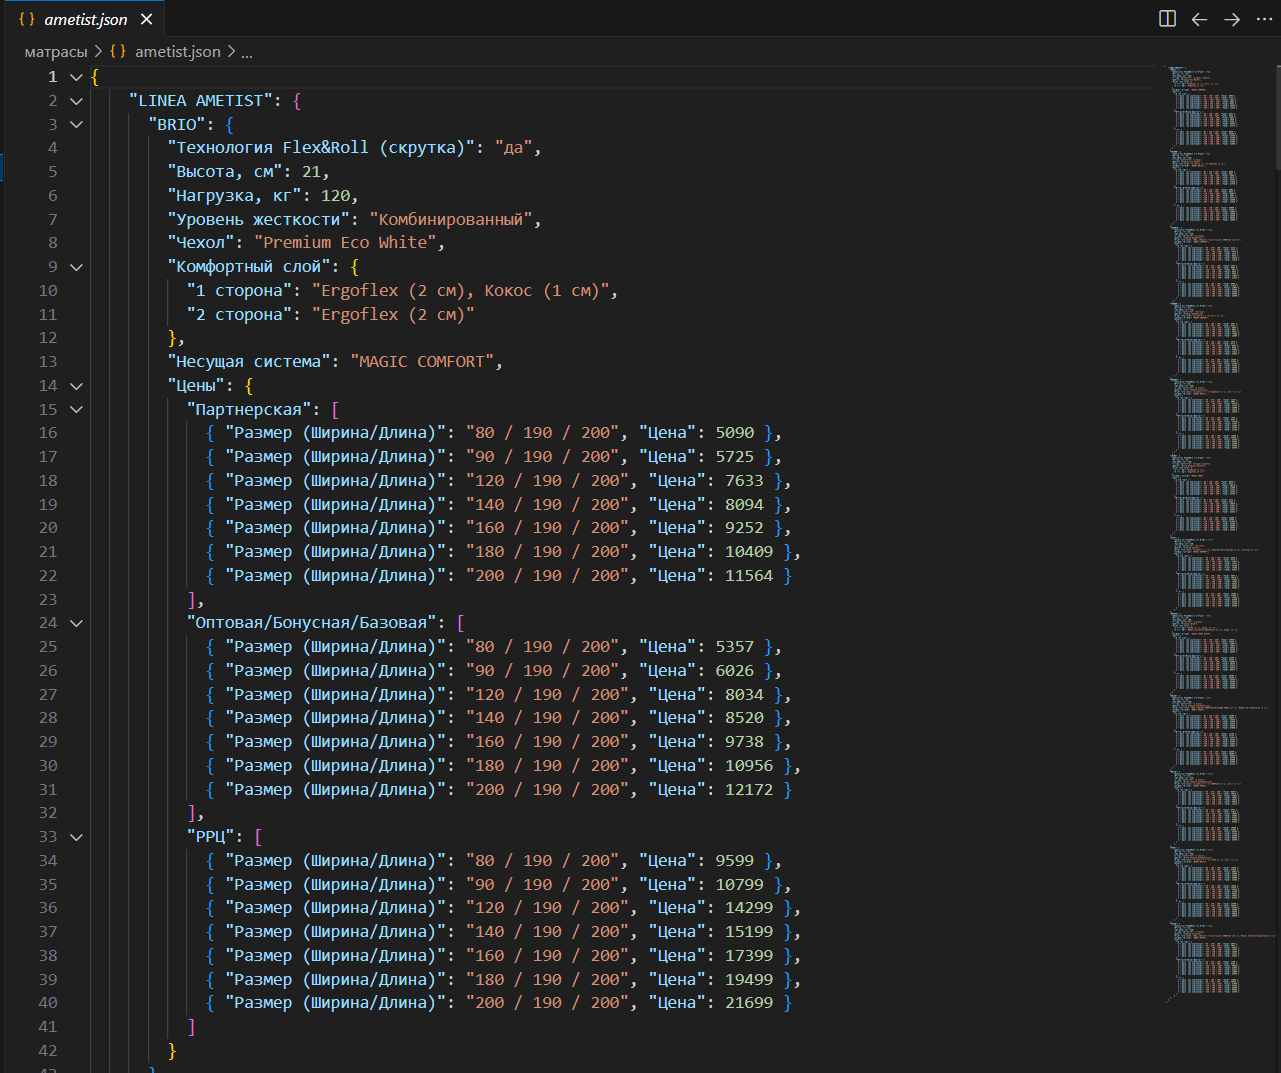1281x1073 pixels.
Task: Open the матрасы breadcrumb item
Action: coord(55,51)
